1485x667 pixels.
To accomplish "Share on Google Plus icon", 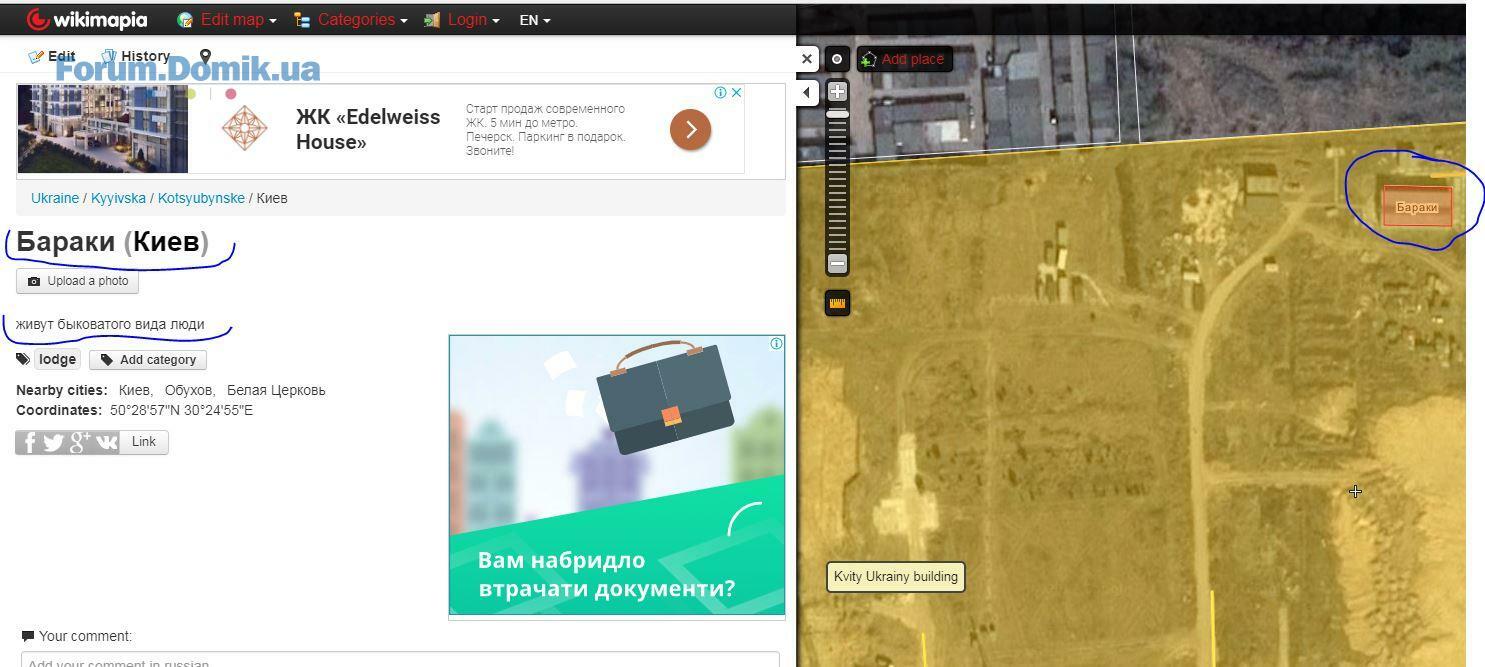I will pyautogui.click(x=80, y=442).
